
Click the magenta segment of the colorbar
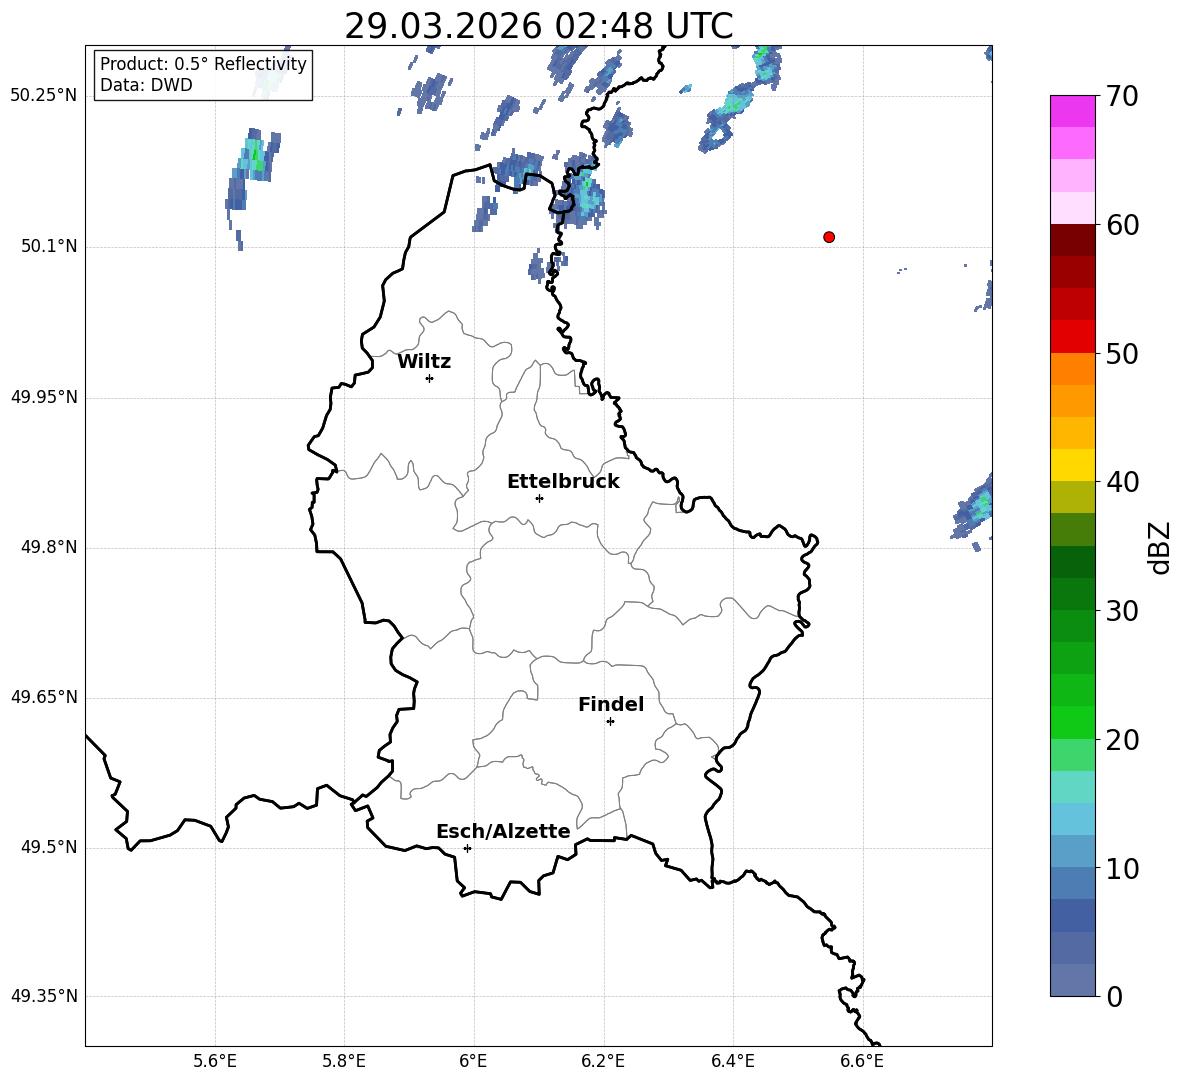coord(1073,112)
